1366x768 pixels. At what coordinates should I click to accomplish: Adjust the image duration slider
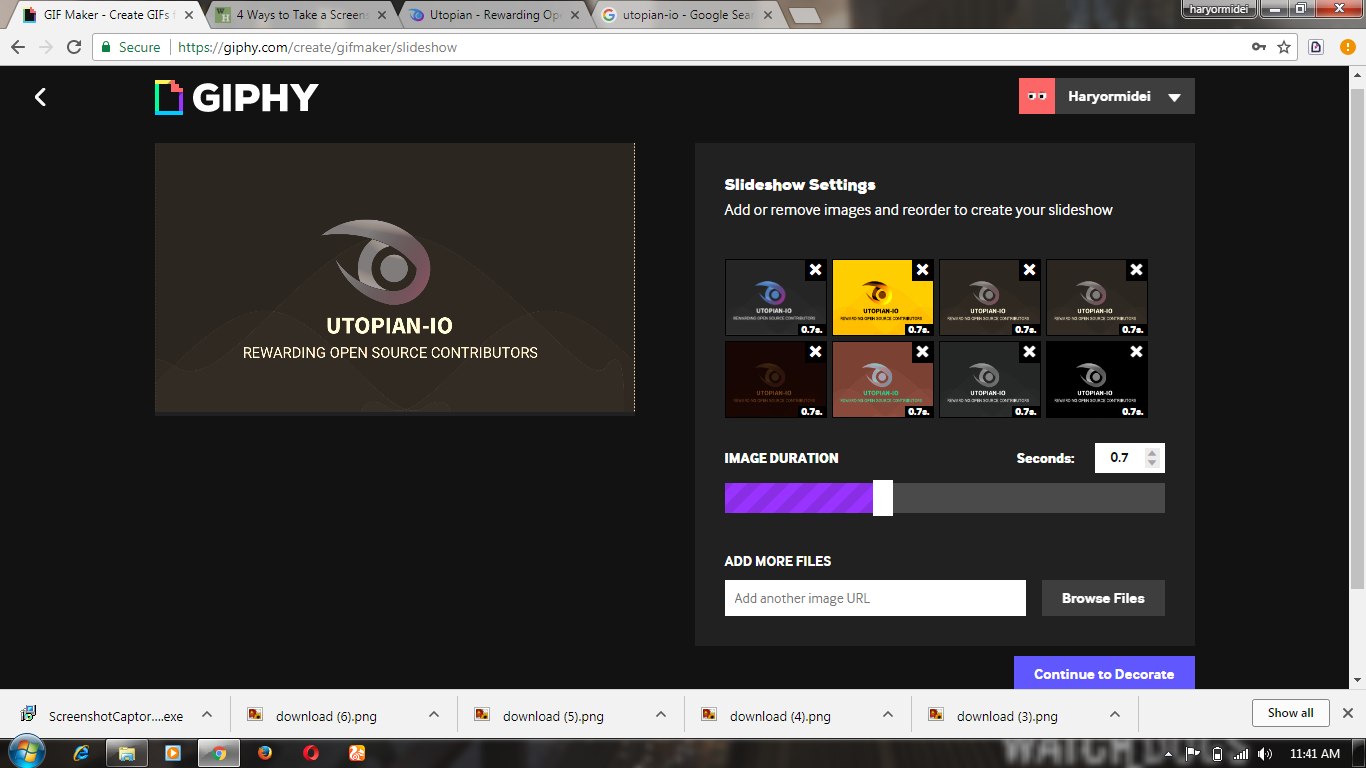pyautogui.click(x=881, y=497)
